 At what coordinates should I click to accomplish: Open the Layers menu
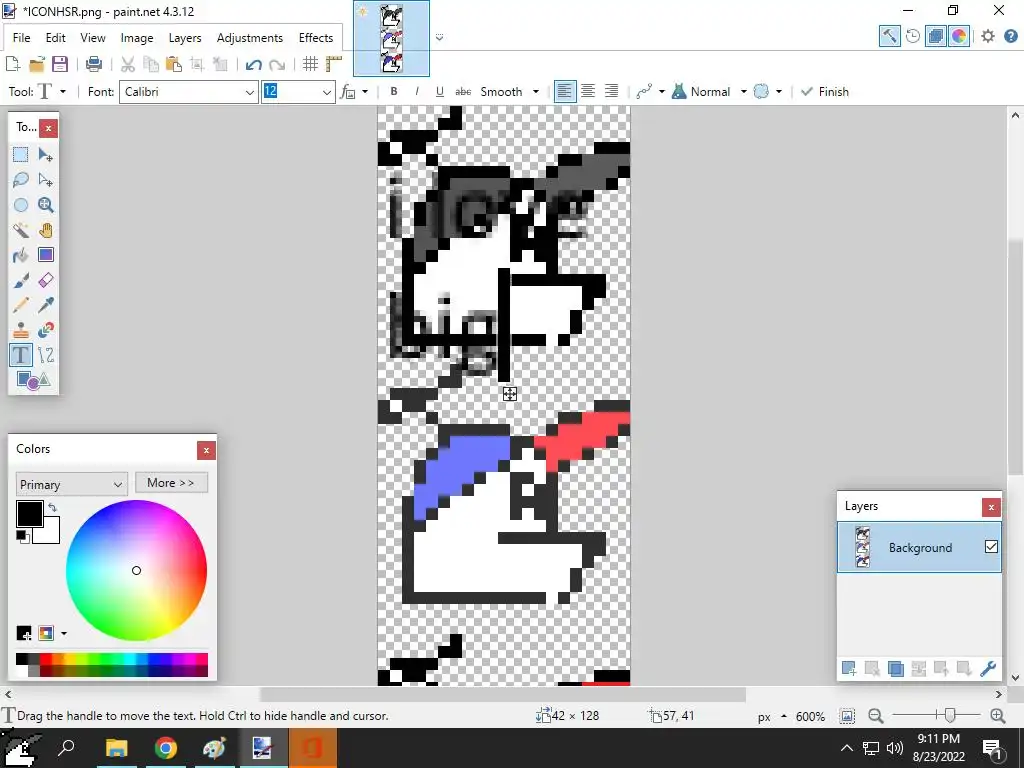click(x=185, y=38)
